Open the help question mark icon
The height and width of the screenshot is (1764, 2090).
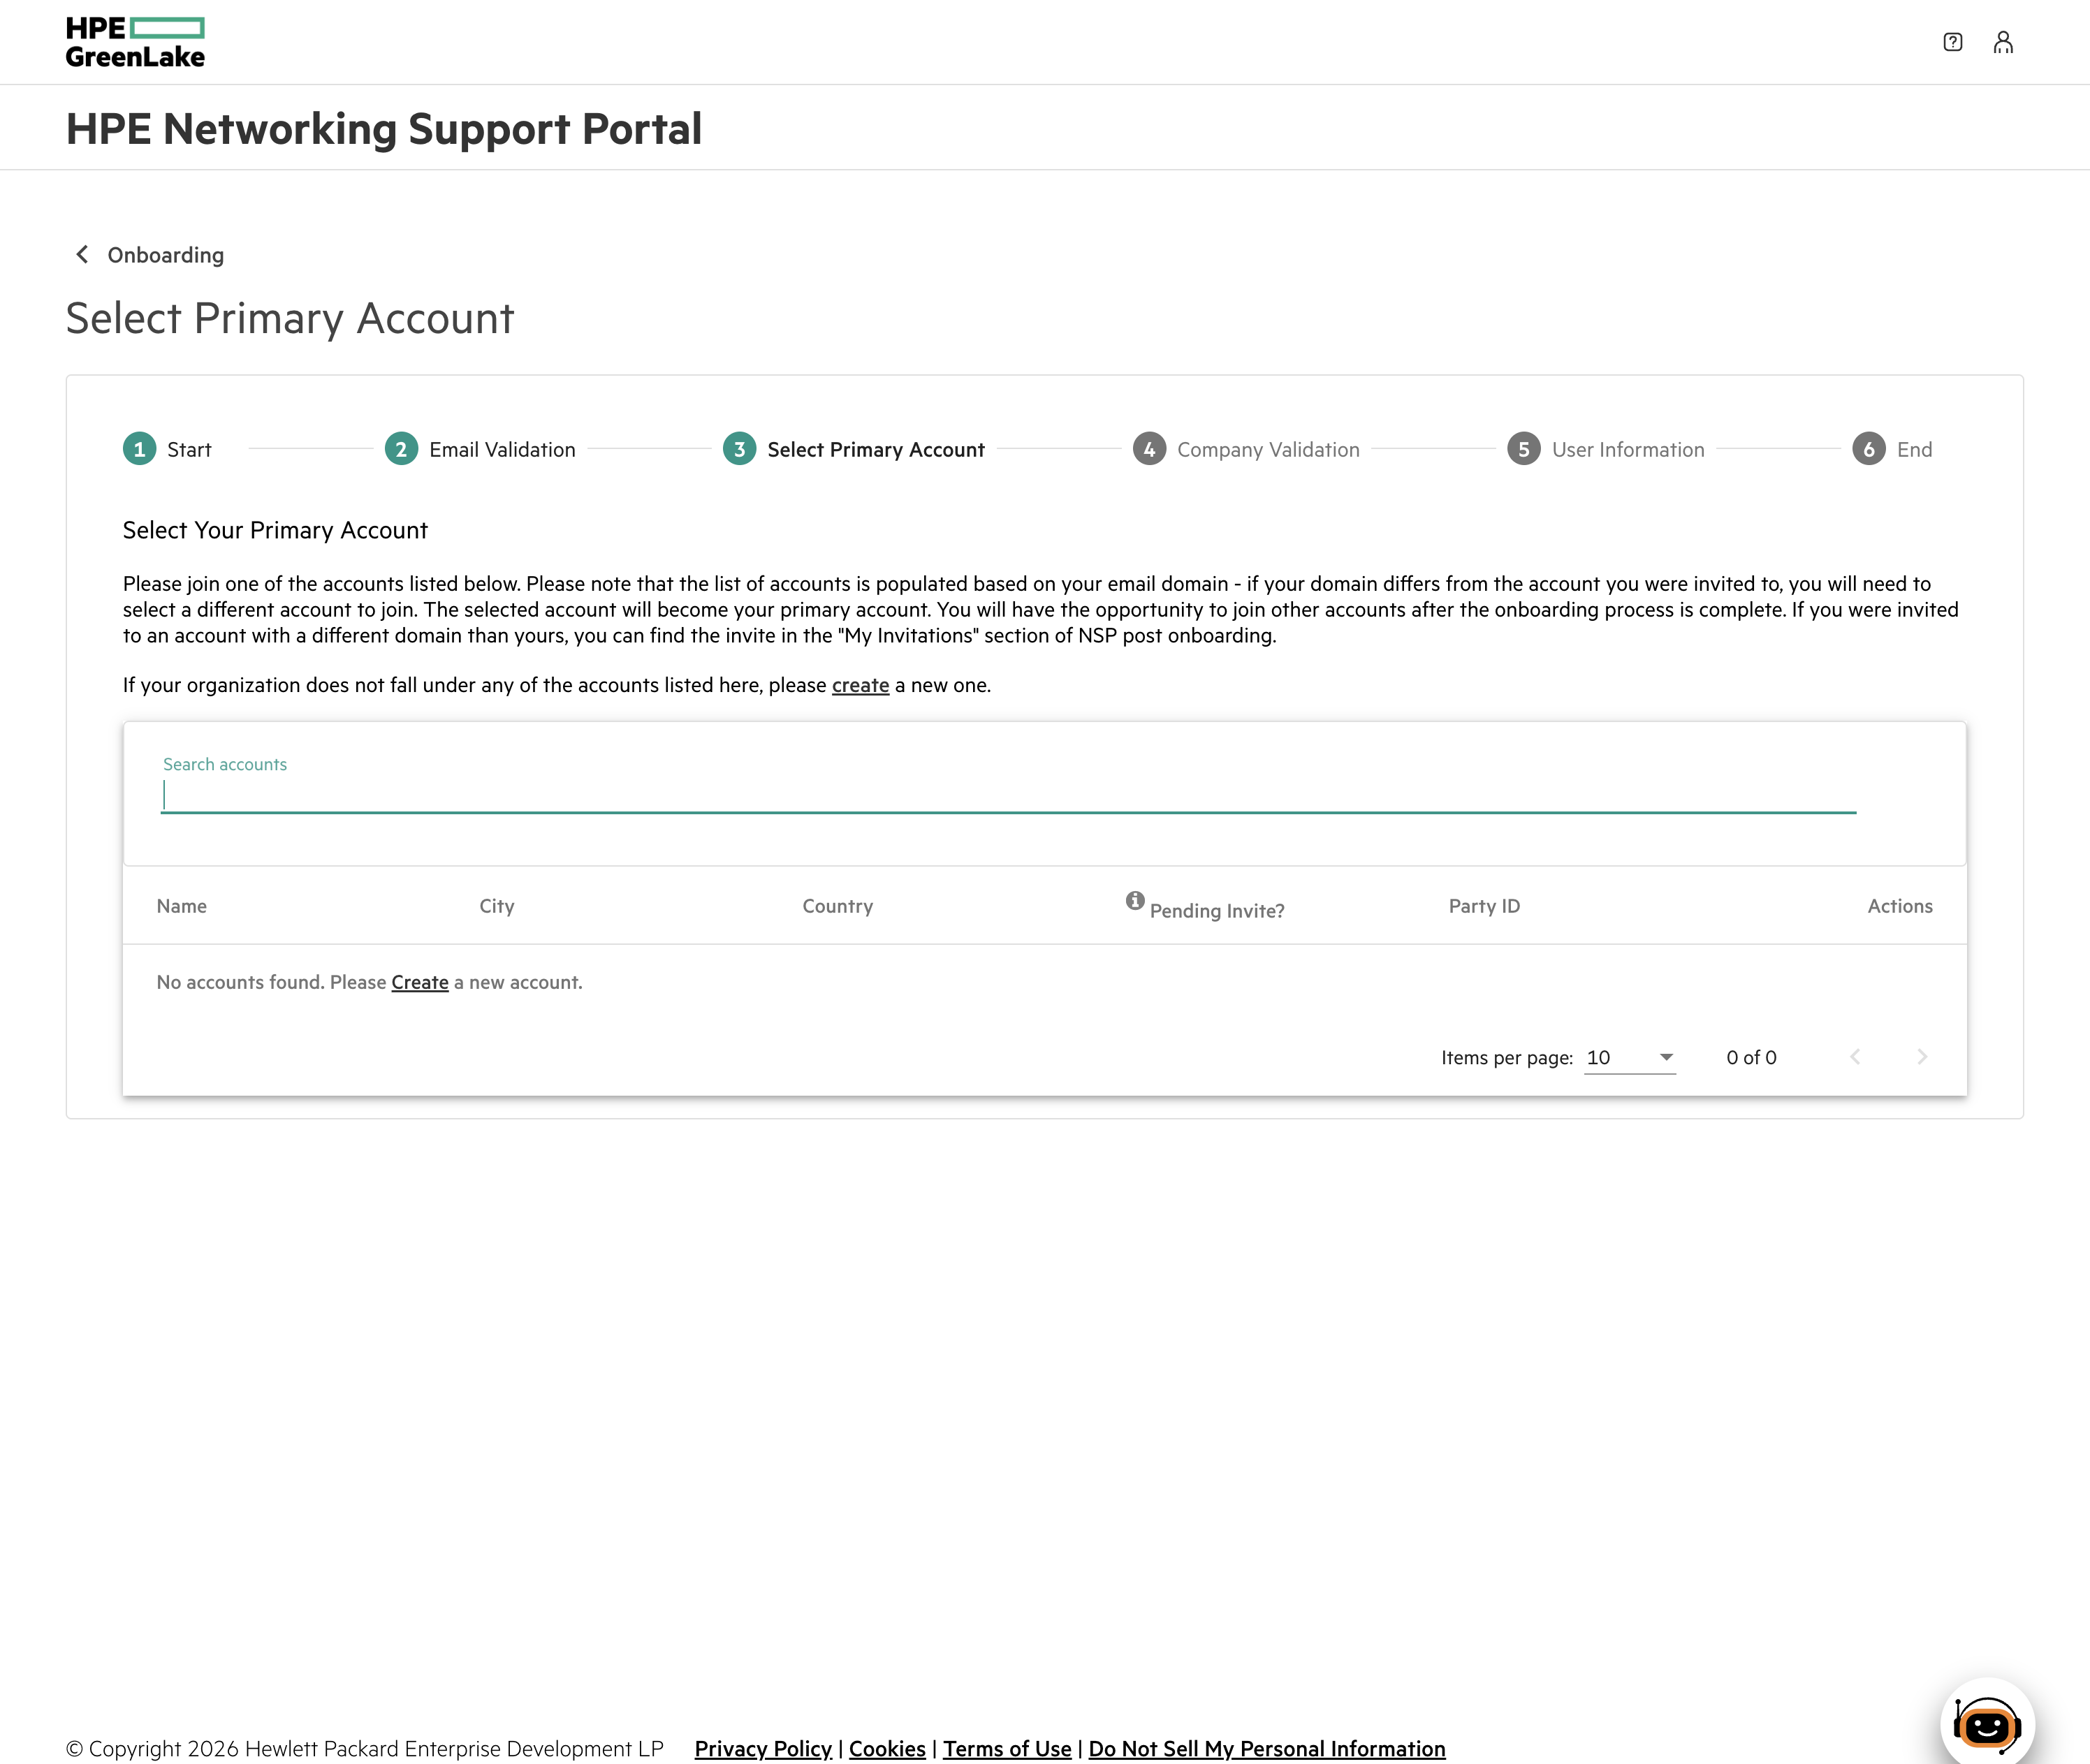click(x=1952, y=42)
